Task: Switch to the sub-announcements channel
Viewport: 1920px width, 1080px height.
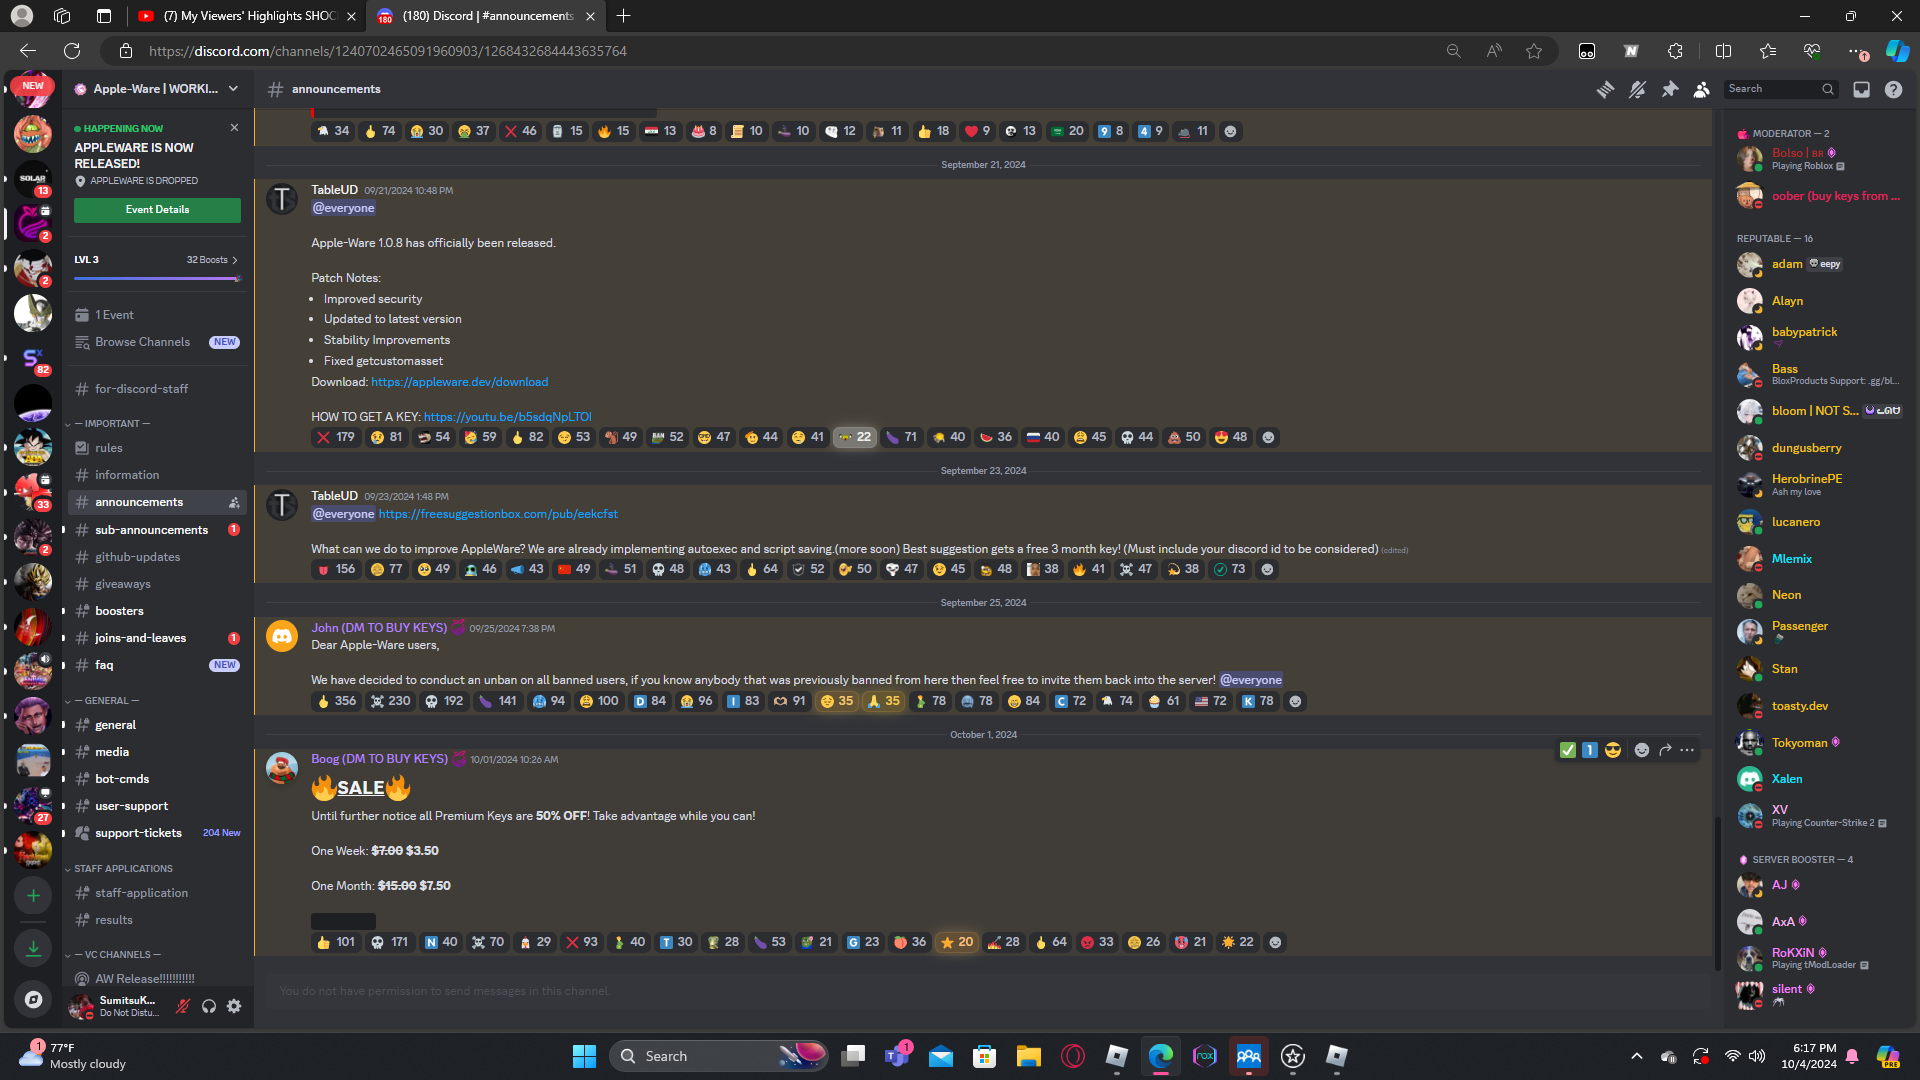Action: click(x=157, y=530)
